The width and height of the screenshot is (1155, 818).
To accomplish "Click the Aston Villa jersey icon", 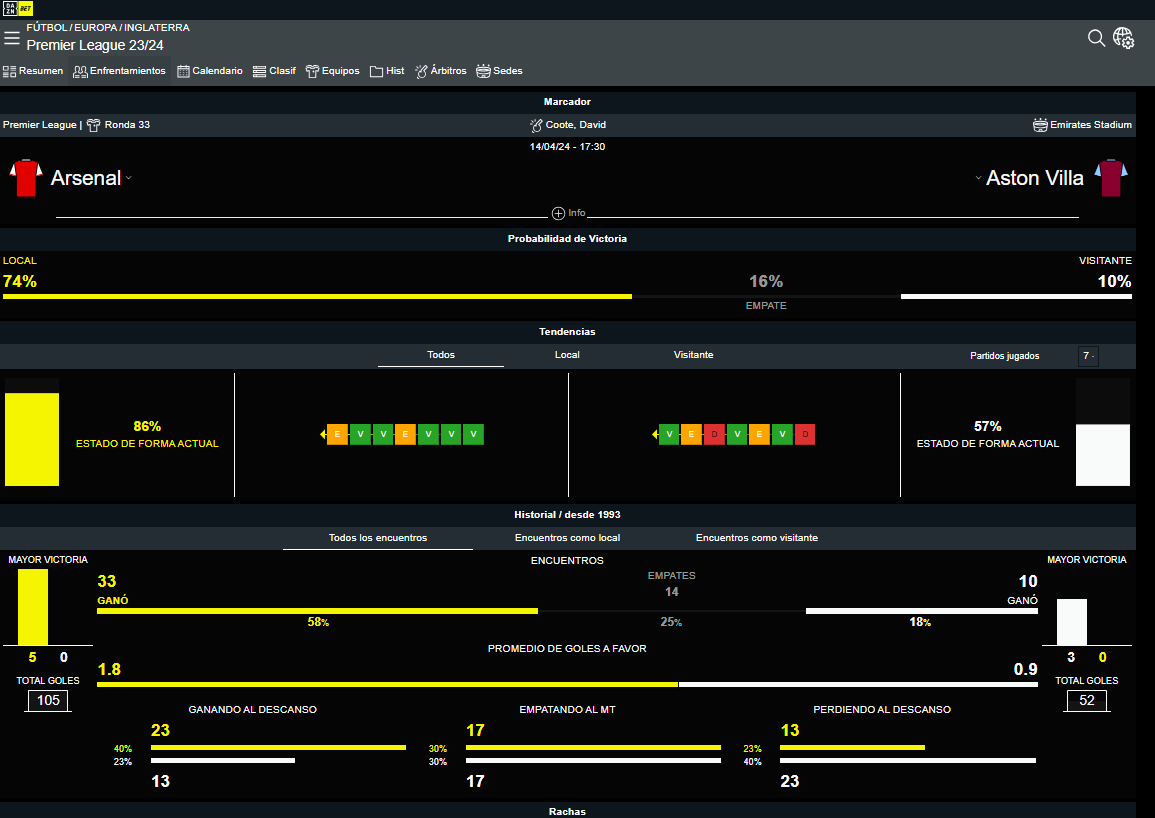I will pyautogui.click(x=1111, y=178).
